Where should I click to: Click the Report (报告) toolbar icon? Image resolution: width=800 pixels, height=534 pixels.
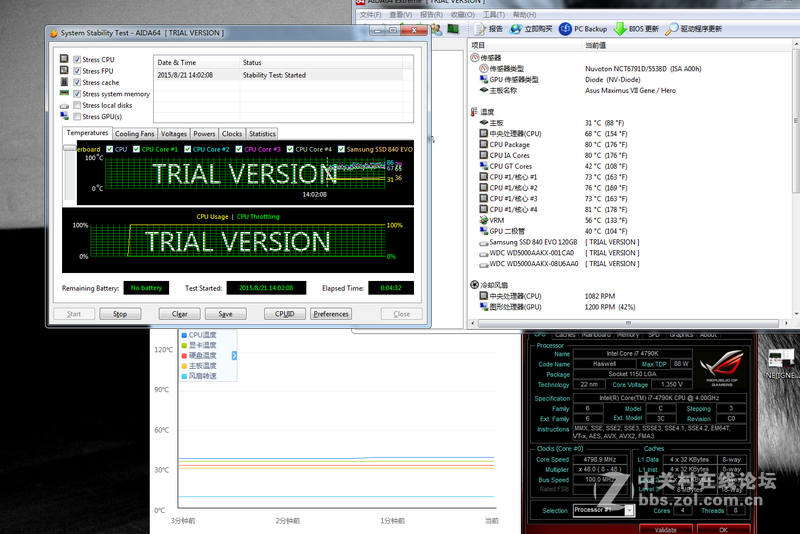[x=479, y=29]
